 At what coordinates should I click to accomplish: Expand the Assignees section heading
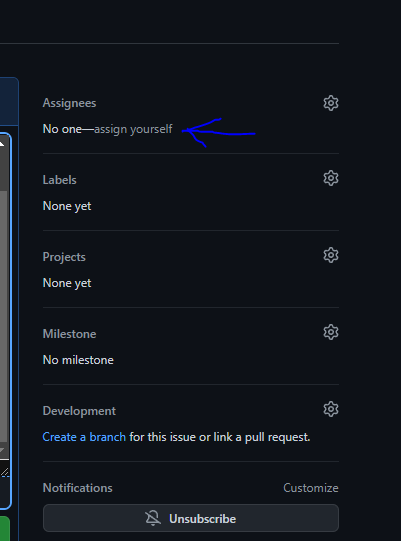click(x=69, y=103)
